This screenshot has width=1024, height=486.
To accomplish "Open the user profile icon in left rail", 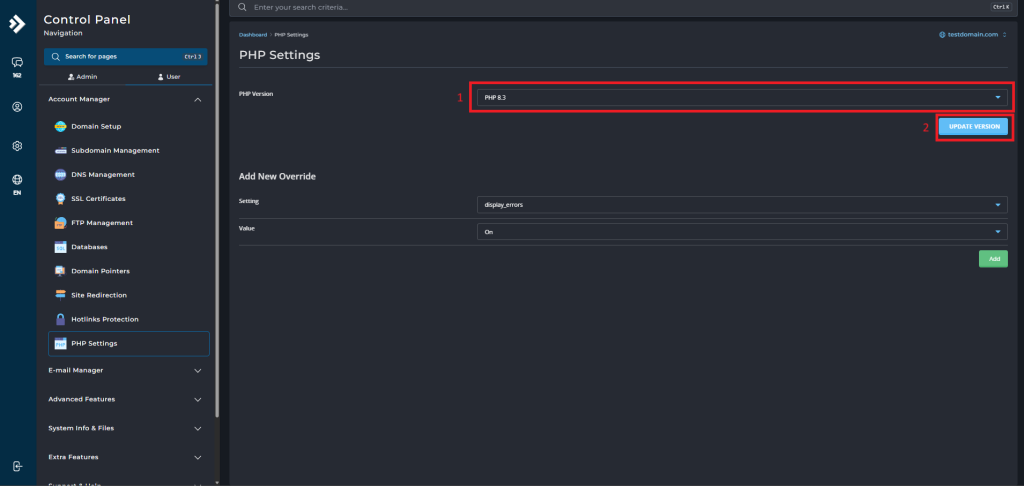I will tap(18, 106).
